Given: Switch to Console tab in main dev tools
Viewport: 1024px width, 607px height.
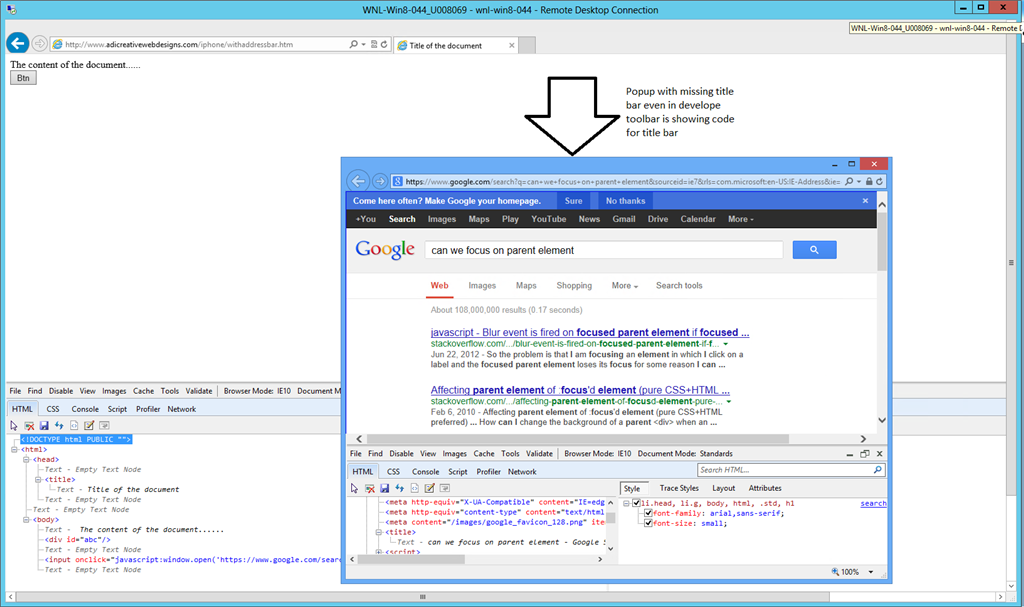Looking at the screenshot, I should [85, 409].
